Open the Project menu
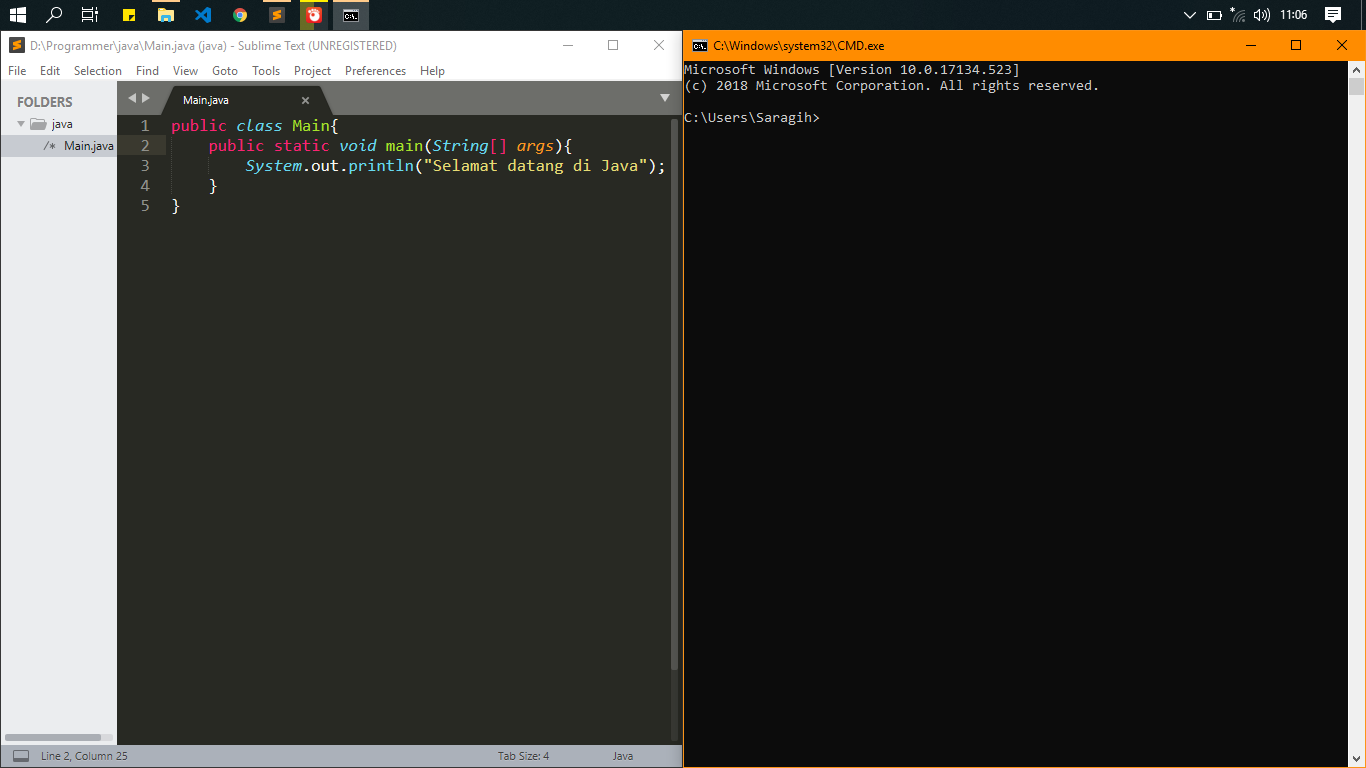 click(312, 71)
